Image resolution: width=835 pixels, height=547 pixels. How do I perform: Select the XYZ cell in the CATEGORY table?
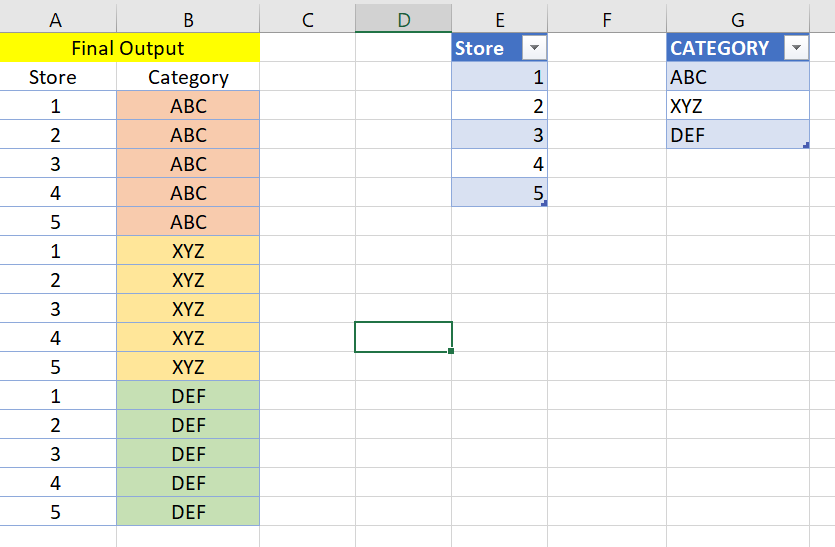(738, 106)
